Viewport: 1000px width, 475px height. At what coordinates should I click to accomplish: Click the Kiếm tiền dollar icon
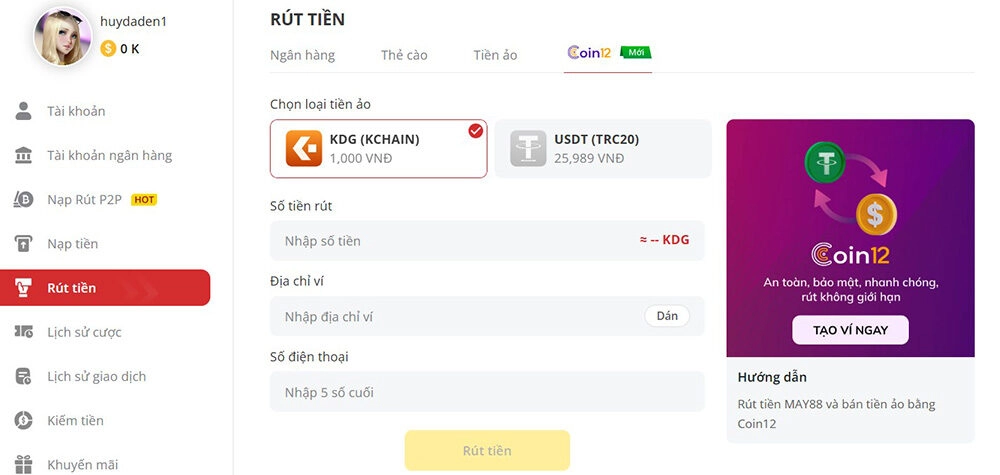point(24,420)
